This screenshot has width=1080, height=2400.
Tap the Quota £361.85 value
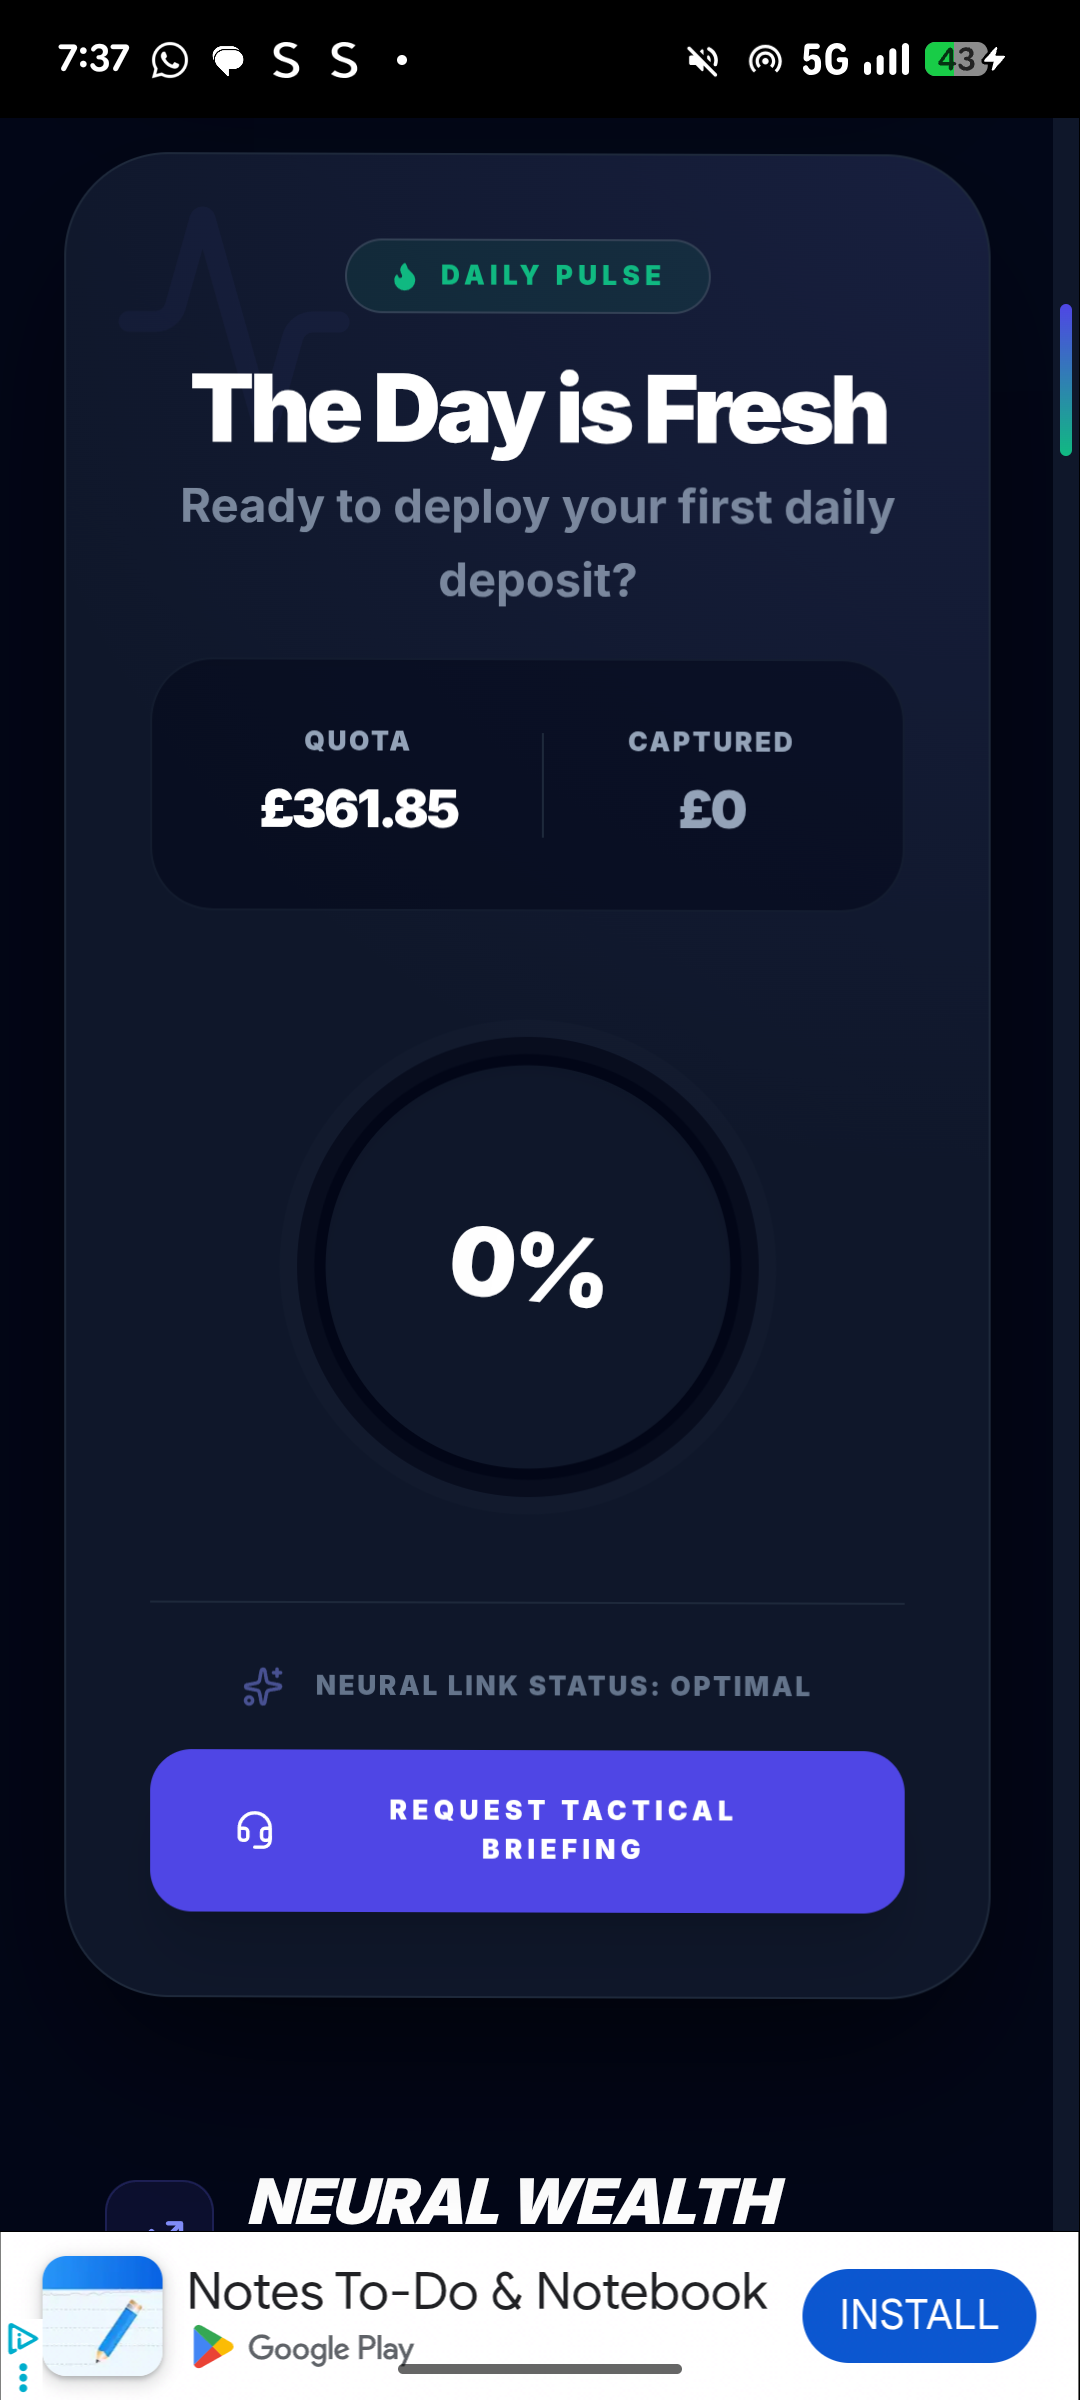click(x=359, y=808)
